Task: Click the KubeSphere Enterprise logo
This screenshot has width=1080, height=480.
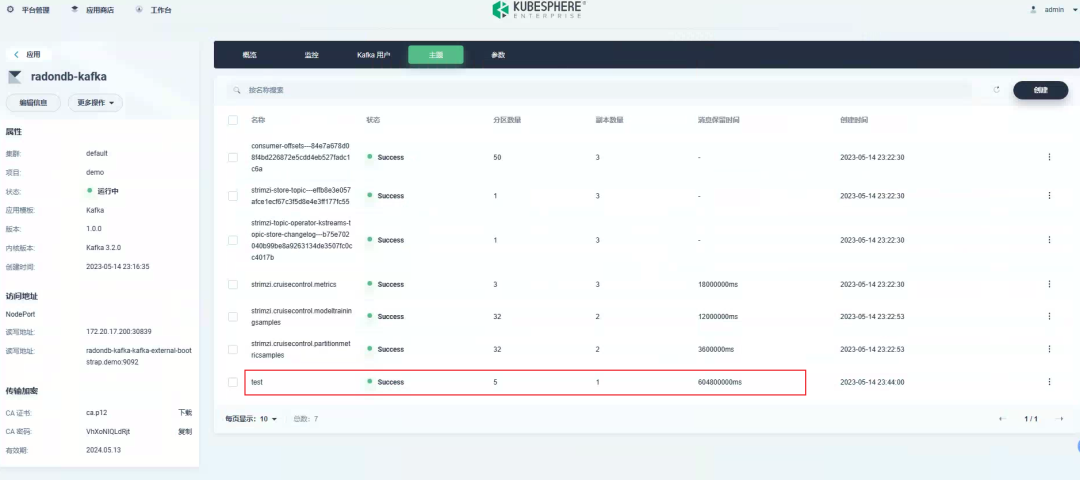Action: pos(539,10)
